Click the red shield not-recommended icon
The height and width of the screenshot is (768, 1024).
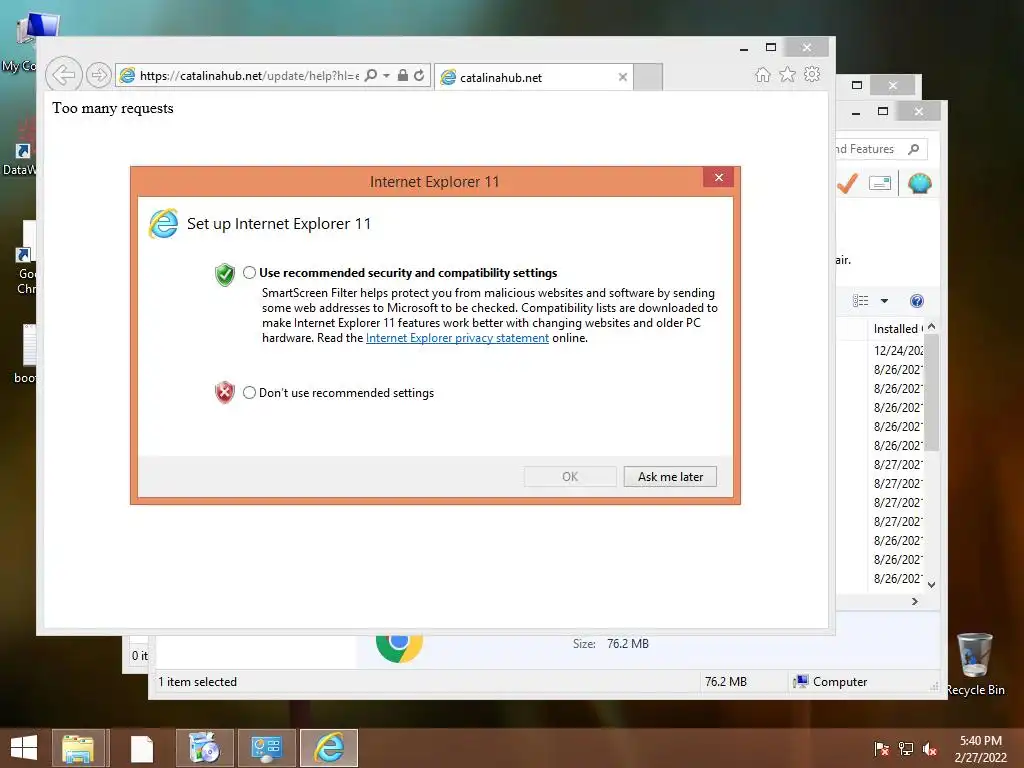tap(225, 392)
